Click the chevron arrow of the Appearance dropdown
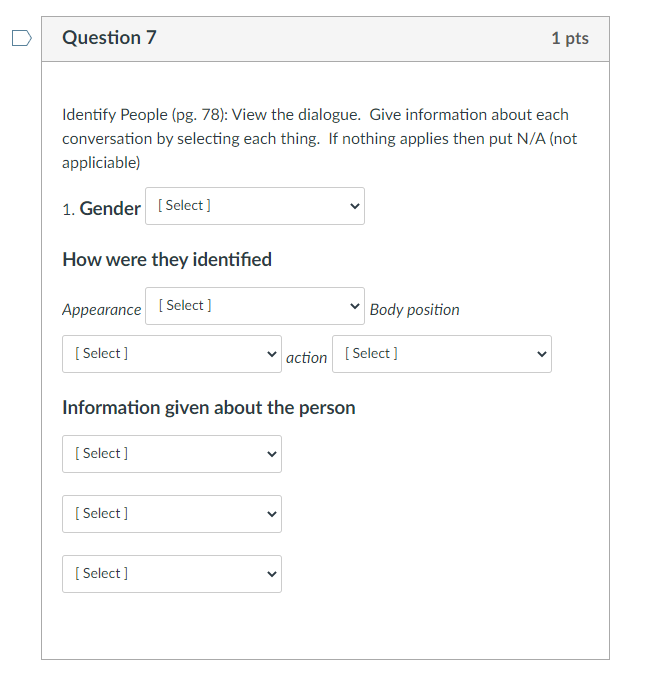This screenshot has width=649, height=677. (352, 306)
